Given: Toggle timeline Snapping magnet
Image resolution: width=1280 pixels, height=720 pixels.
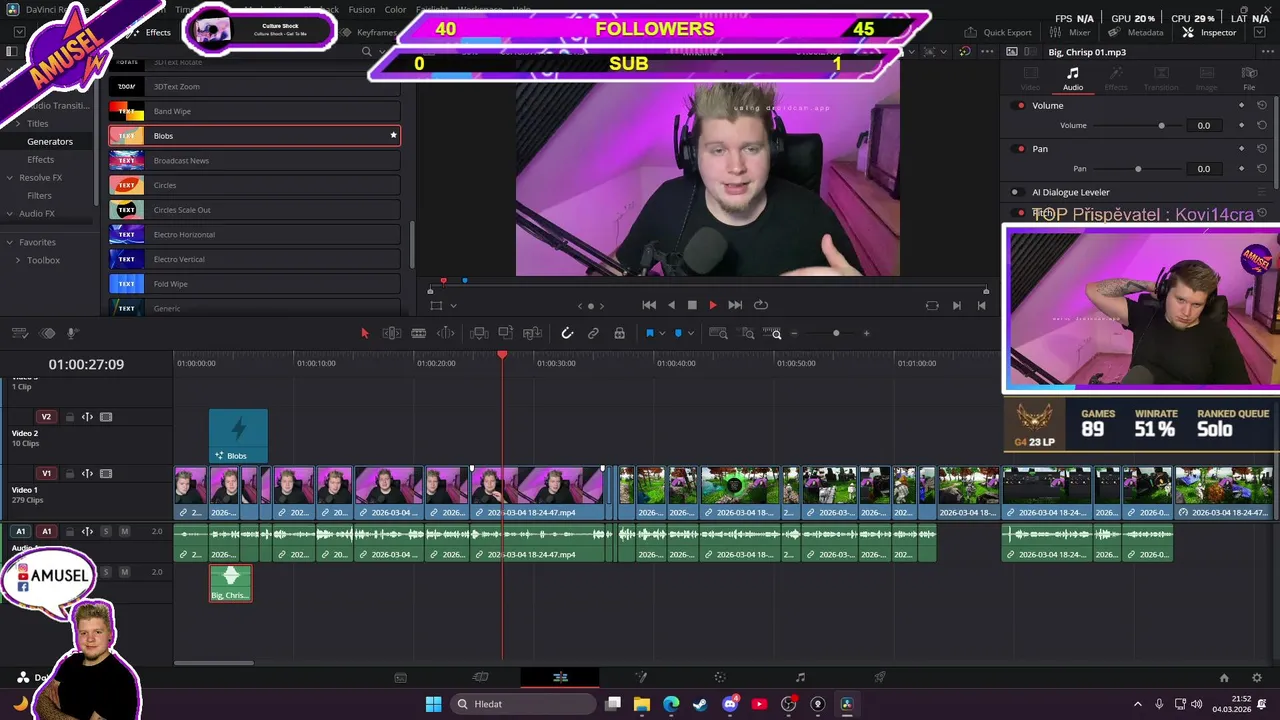Looking at the screenshot, I should tap(567, 333).
